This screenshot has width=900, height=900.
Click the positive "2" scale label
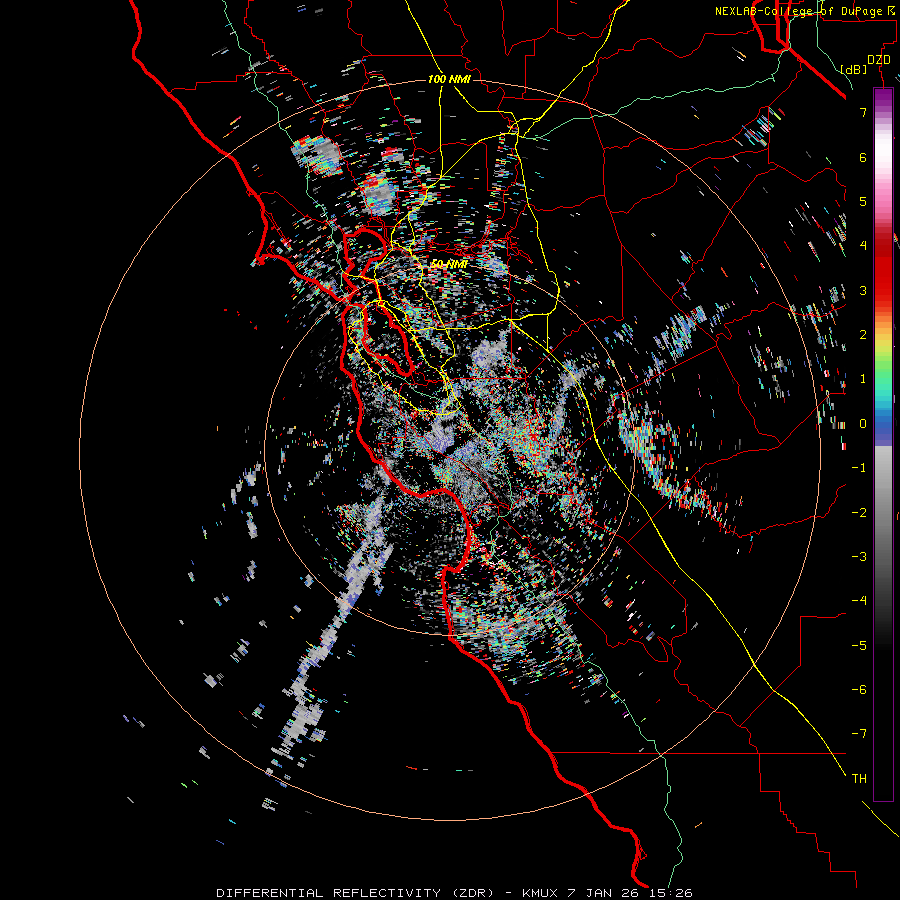pos(863,335)
